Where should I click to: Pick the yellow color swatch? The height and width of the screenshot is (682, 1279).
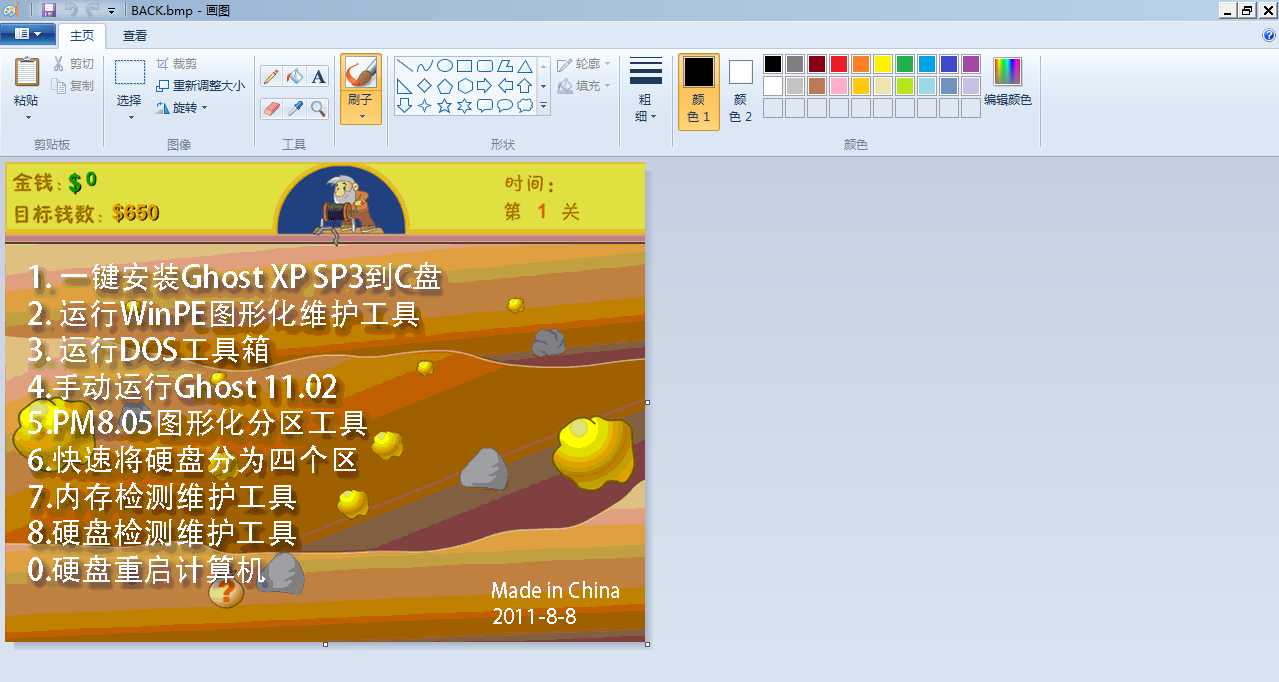[883, 64]
